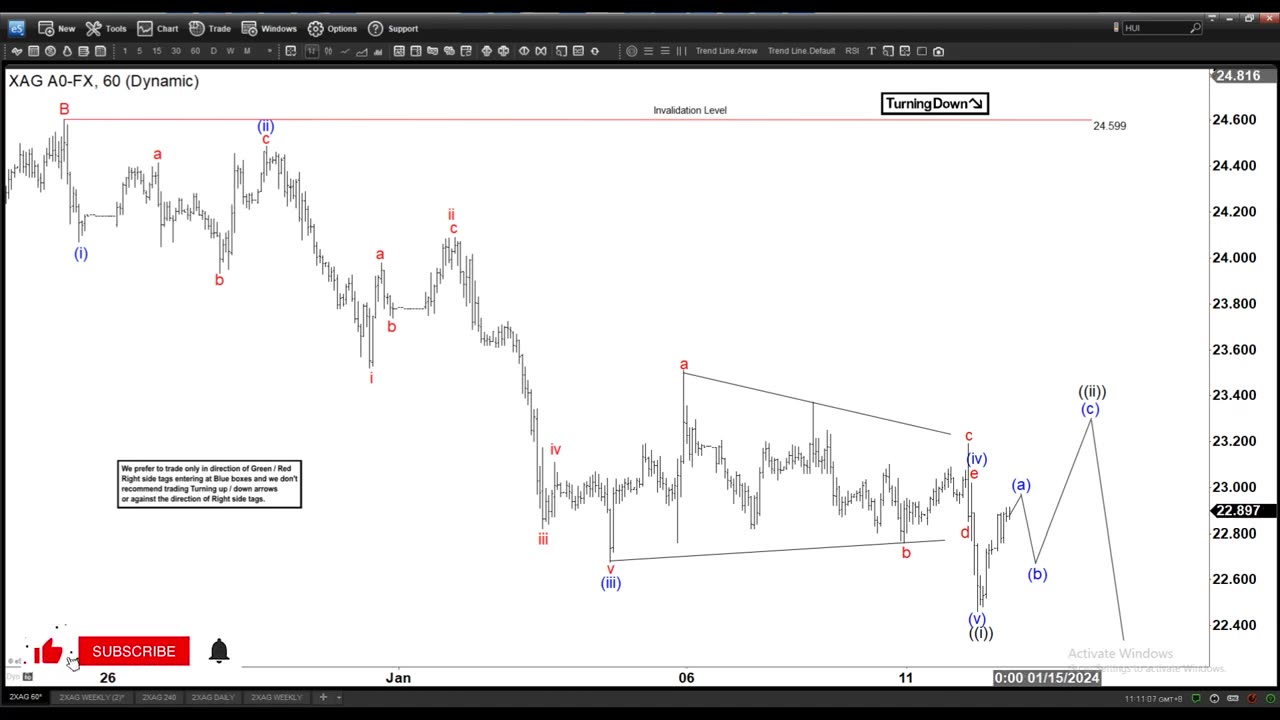Viewport: 1280px width, 720px height.
Task: Select the Trend Line Default tool
Action: pyautogui.click(x=801, y=51)
